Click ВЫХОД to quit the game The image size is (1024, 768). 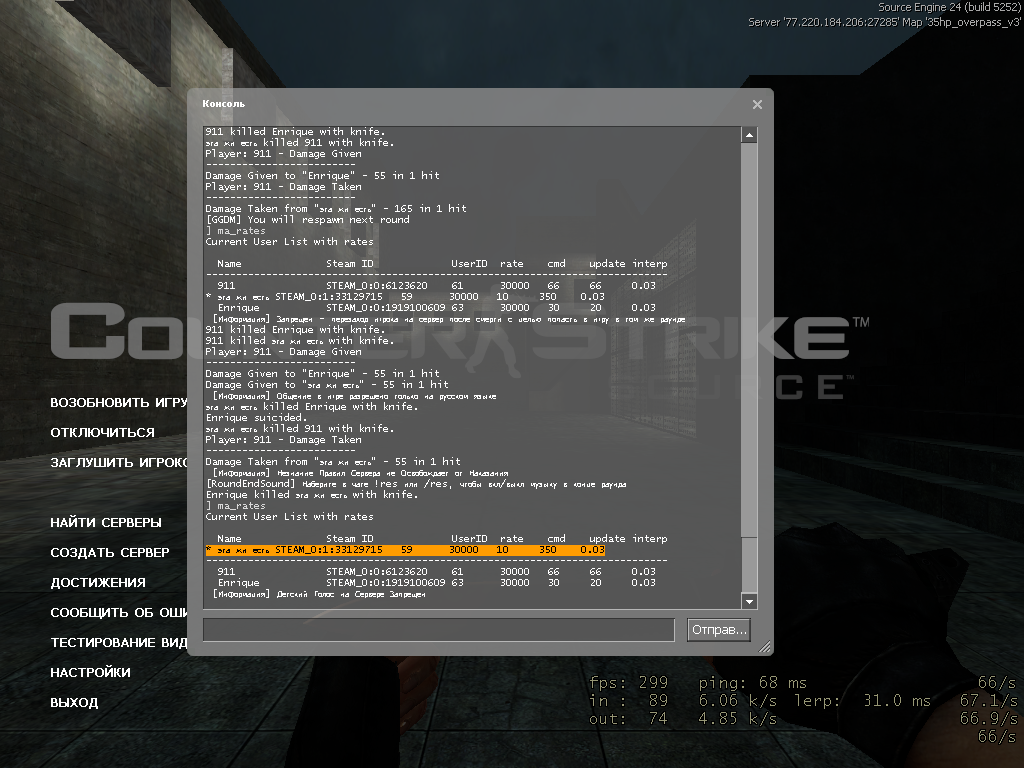point(74,703)
